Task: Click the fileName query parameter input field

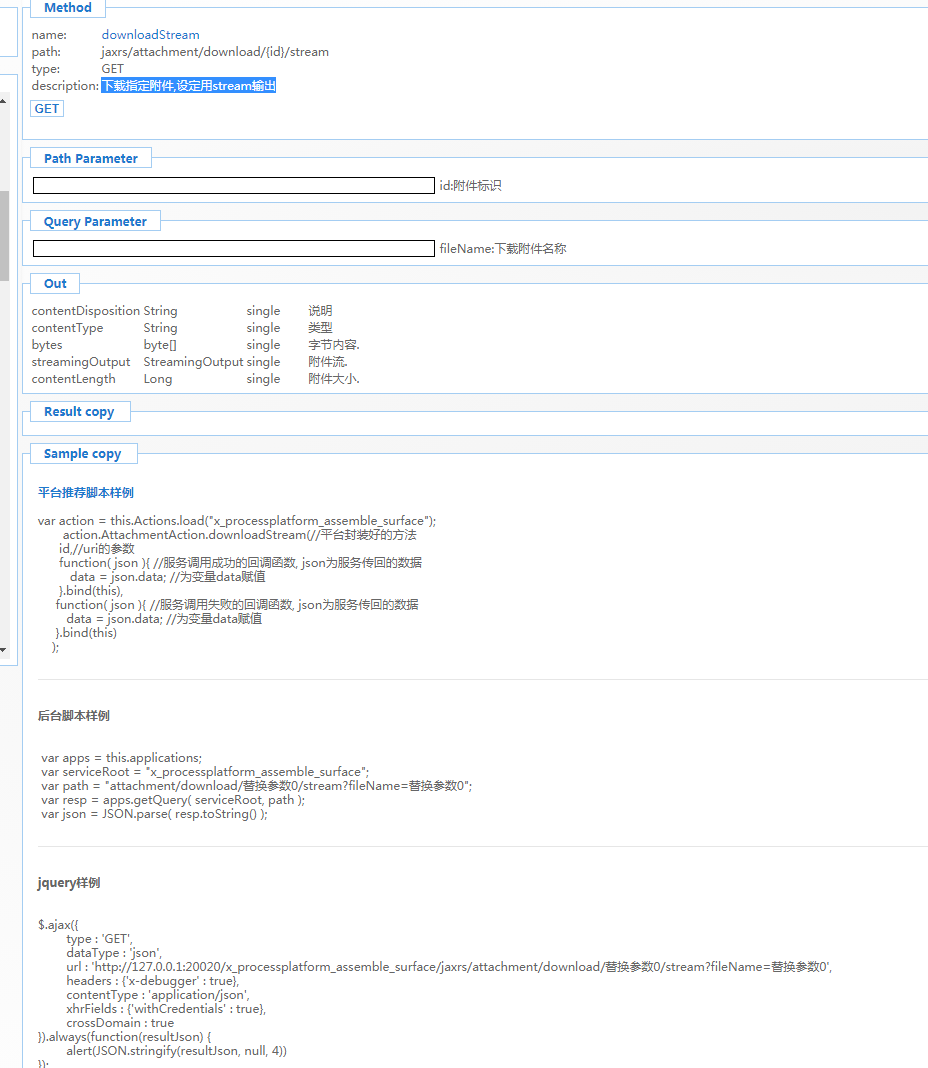Action: click(x=234, y=249)
